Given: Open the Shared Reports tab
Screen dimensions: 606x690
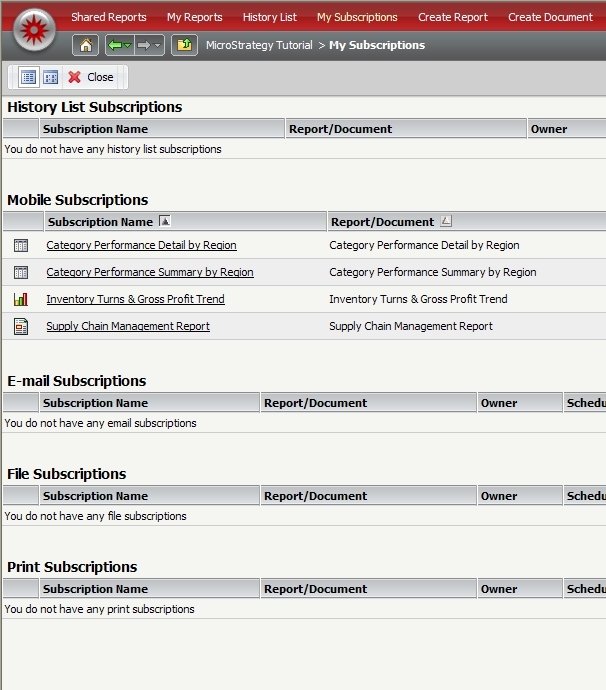Looking at the screenshot, I should click(x=108, y=17).
